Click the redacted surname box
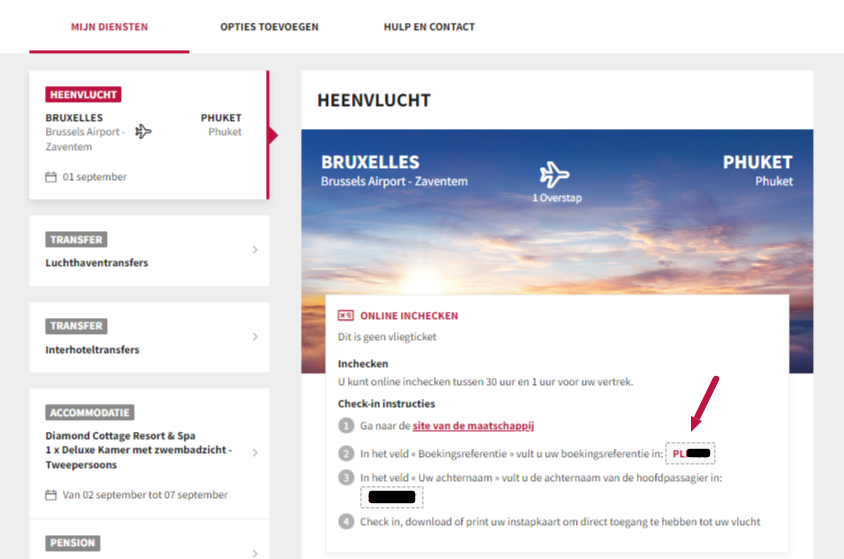The image size is (844, 559). pos(391,497)
